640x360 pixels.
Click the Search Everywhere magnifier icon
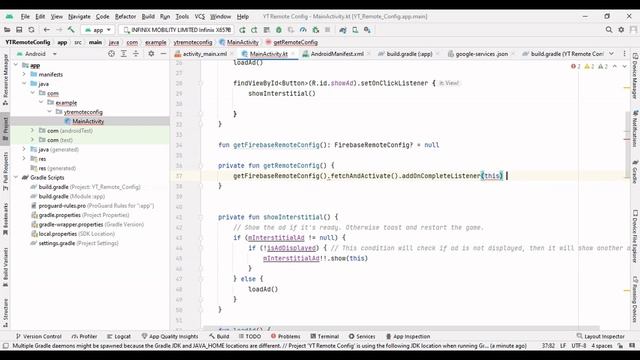[x=609, y=30]
